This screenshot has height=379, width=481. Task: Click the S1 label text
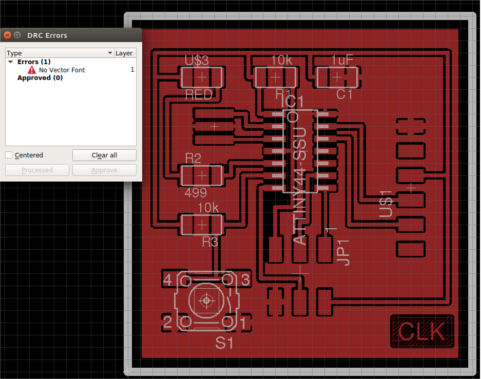pyautogui.click(x=224, y=343)
